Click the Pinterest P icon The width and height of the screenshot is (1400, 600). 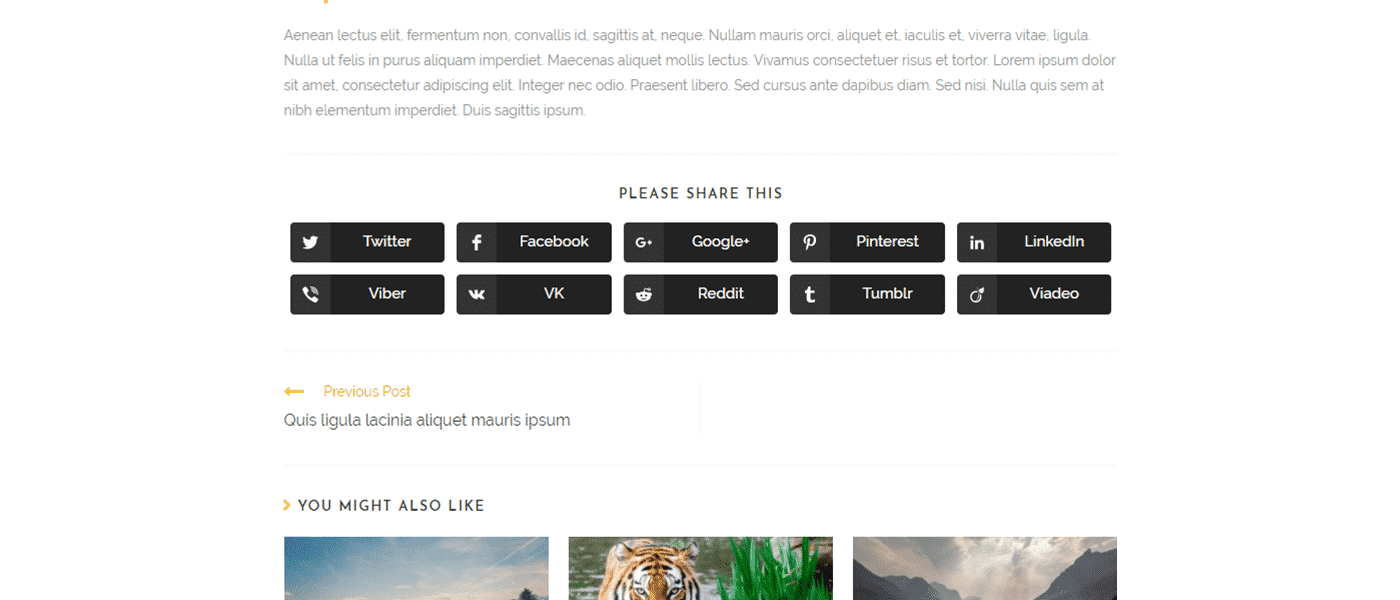(x=810, y=242)
